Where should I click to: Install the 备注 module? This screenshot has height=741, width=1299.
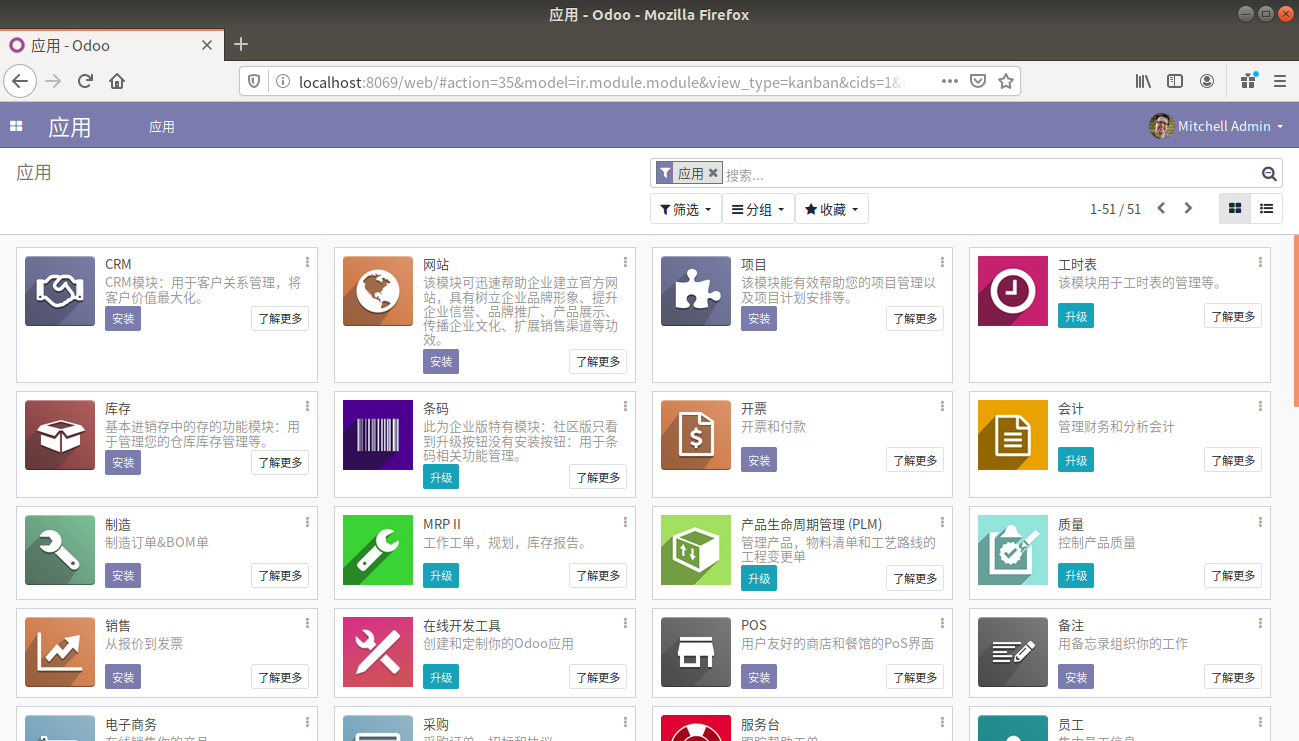click(x=1076, y=677)
